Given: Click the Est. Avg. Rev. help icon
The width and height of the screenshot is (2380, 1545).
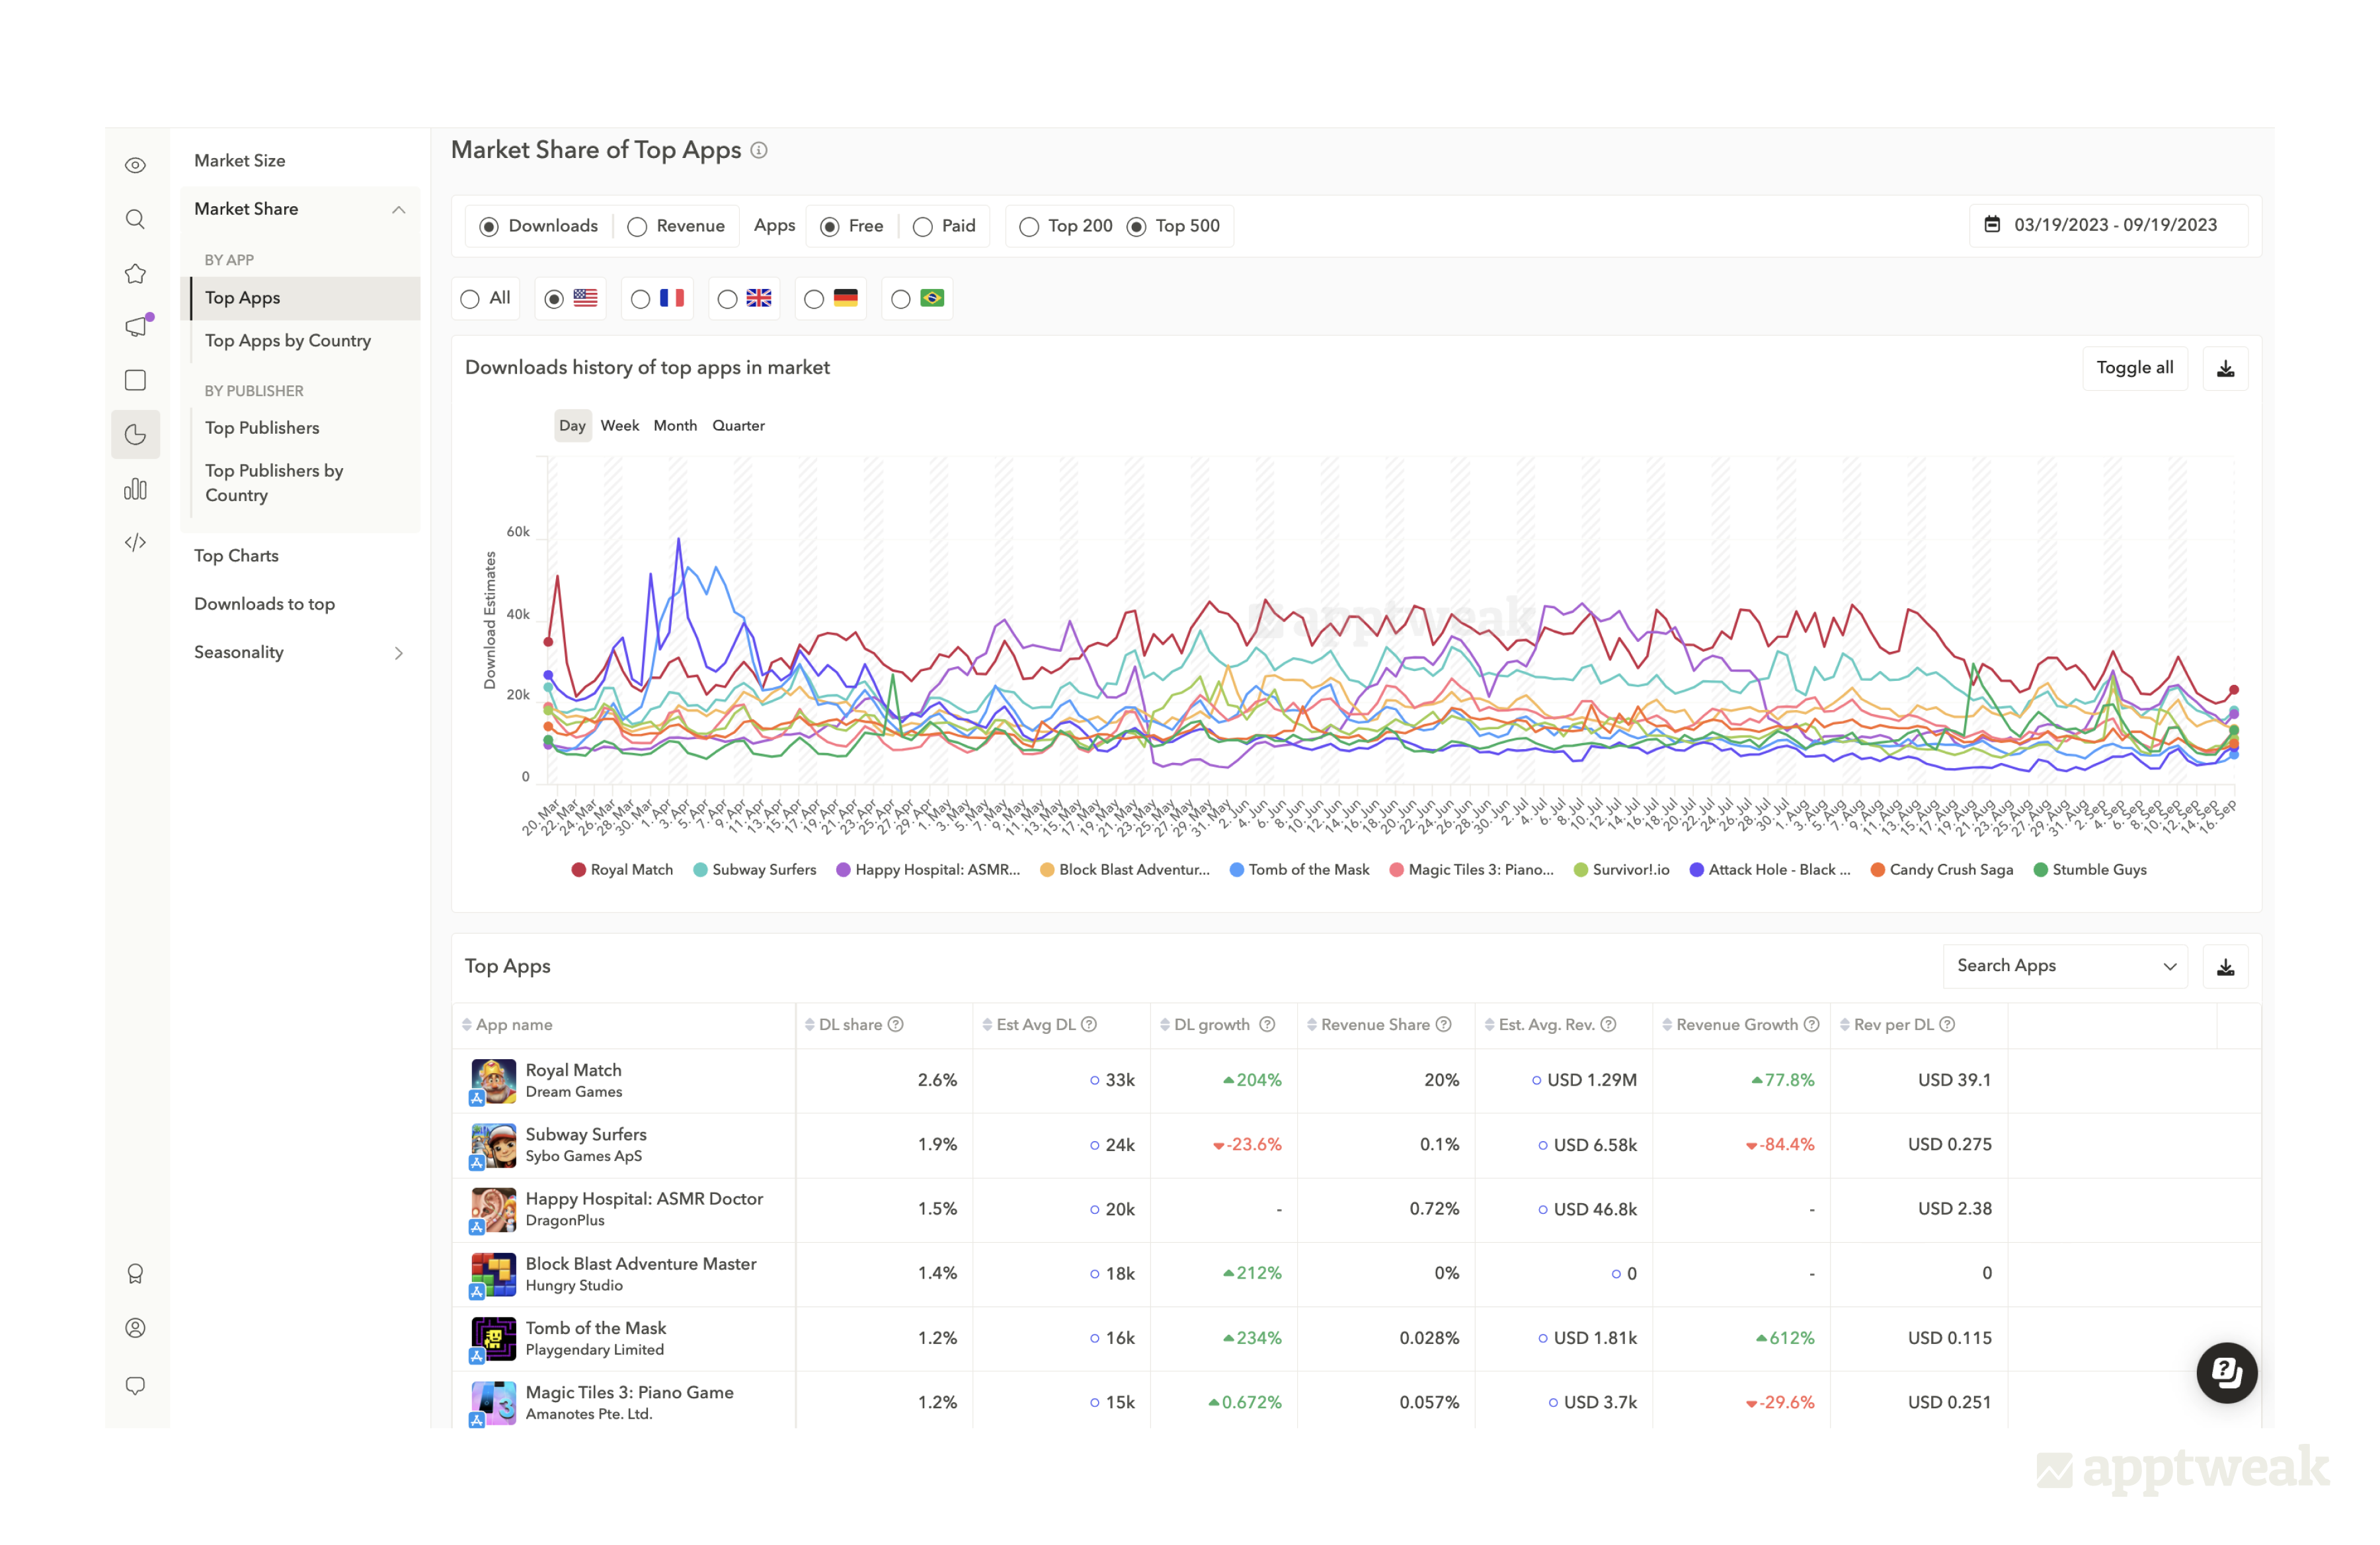Looking at the screenshot, I should pyautogui.click(x=1608, y=1024).
